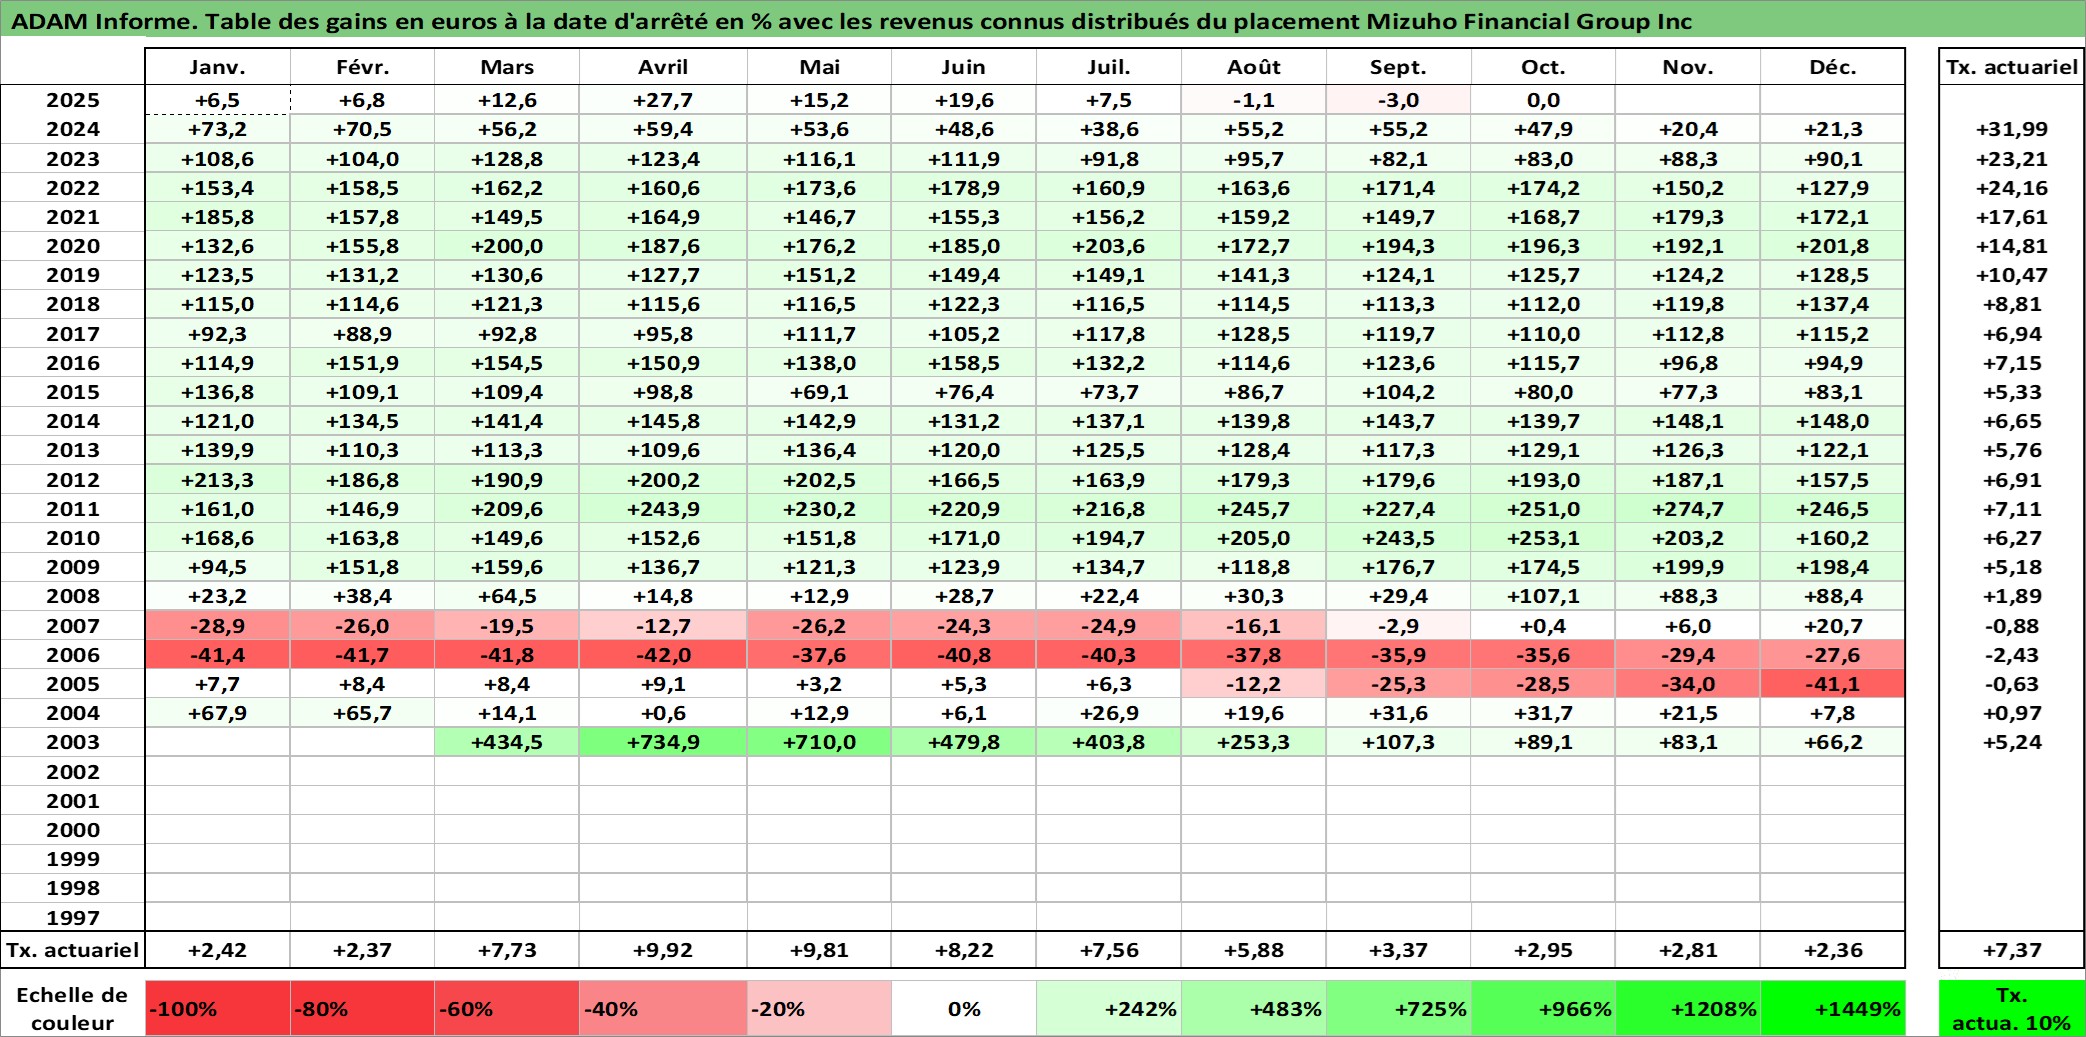Select cell +107,1 in October 2008
The height and width of the screenshot is (1037, 2086).
[x=1543, y=596]
